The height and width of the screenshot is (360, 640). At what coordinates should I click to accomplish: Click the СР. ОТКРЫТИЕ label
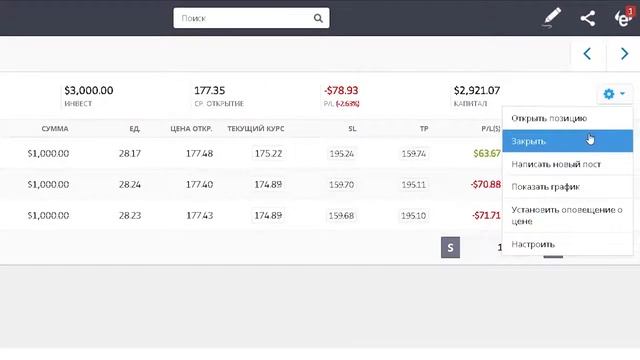219,104
